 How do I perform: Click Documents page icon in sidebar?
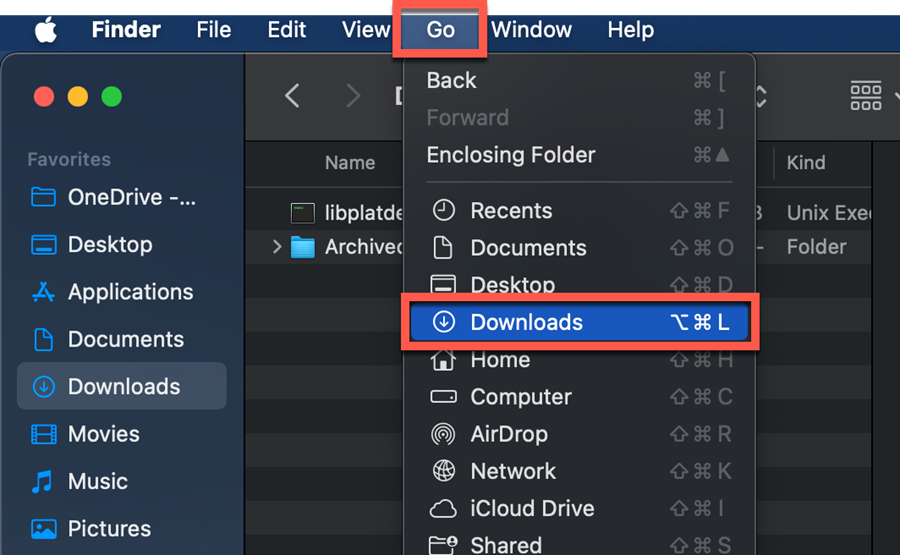click(x=43, y=339)
